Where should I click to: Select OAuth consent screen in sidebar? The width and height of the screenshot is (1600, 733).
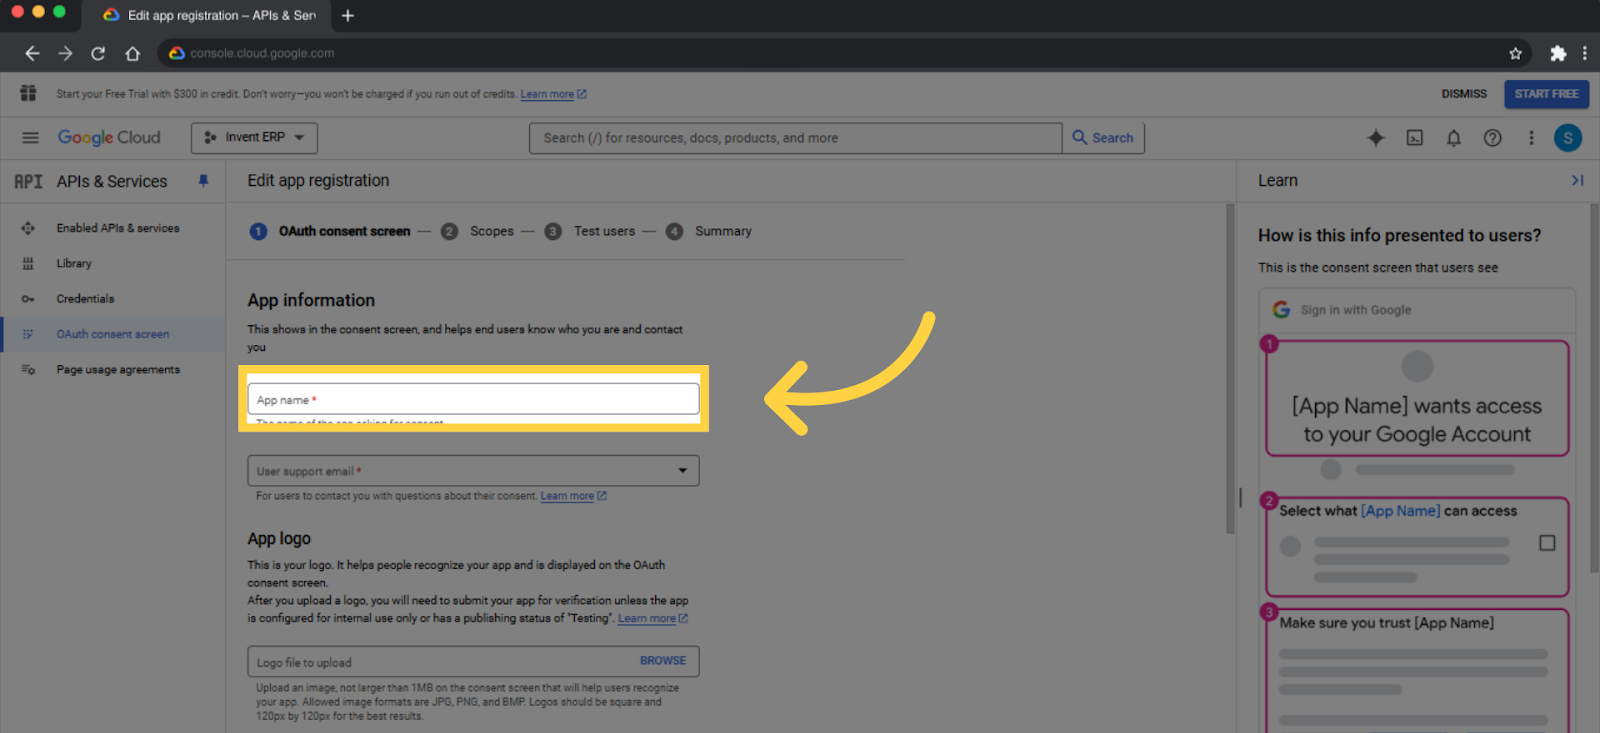(113, 334)
